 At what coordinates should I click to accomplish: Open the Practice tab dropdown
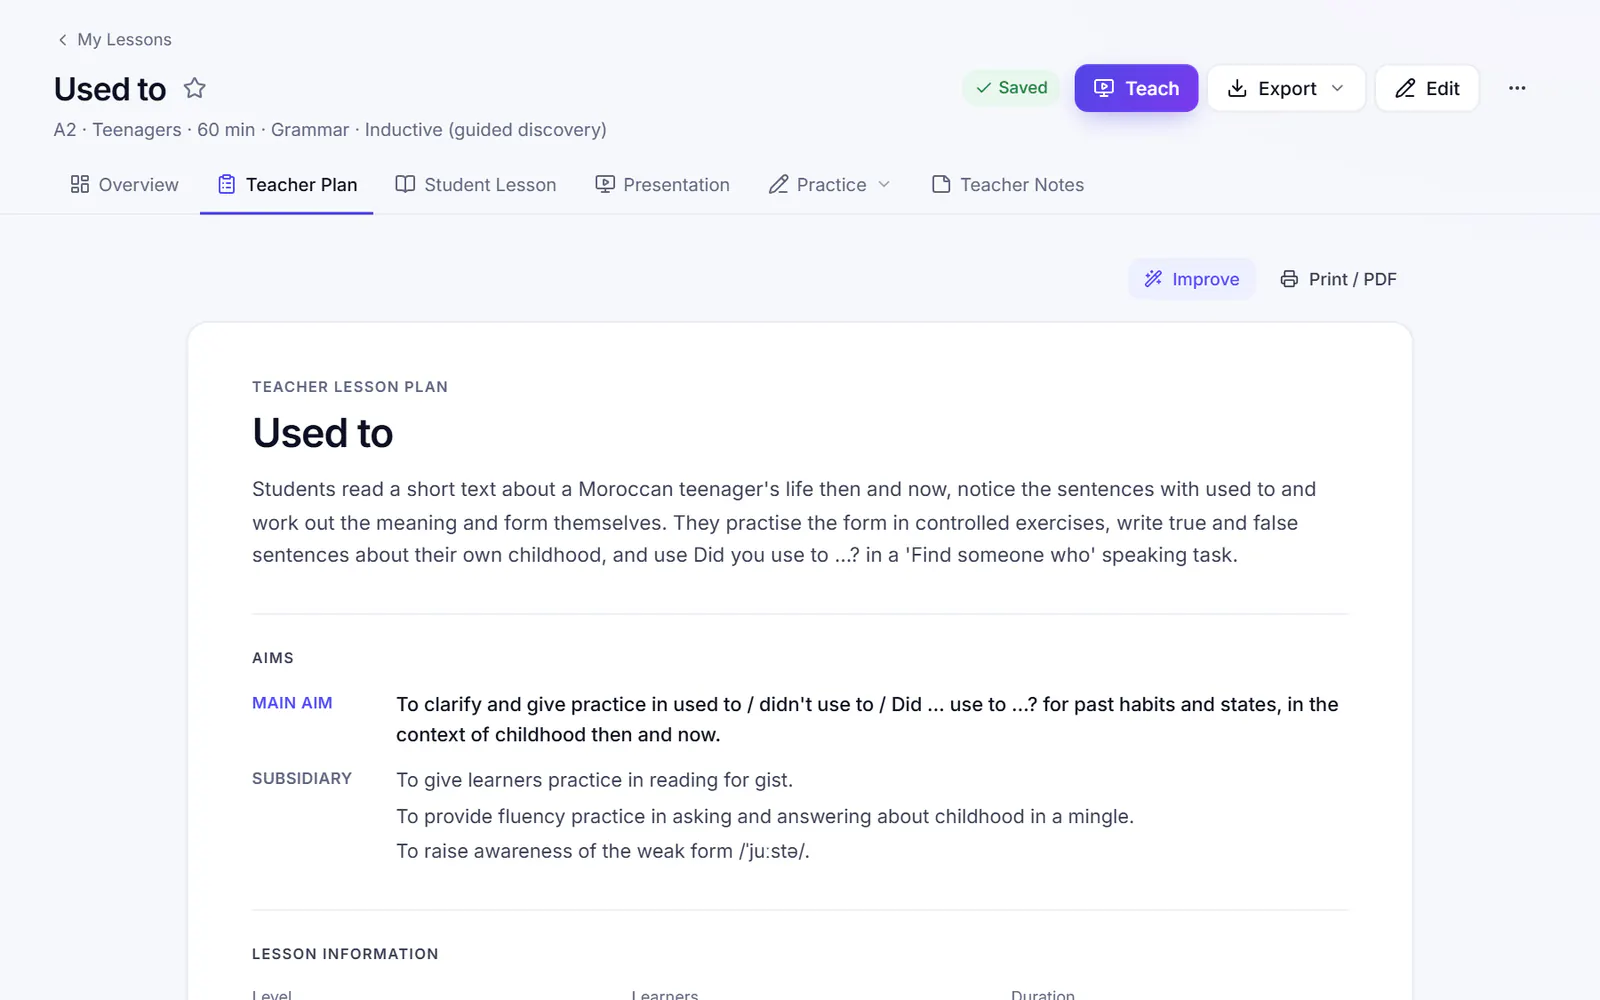click(x=830, y=185)
